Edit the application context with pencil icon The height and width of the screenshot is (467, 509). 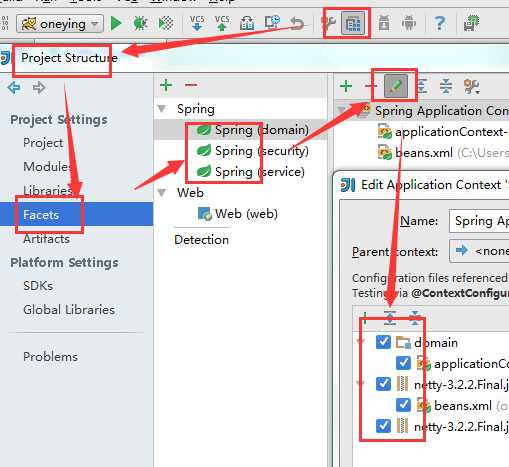(x=396, y=86)
